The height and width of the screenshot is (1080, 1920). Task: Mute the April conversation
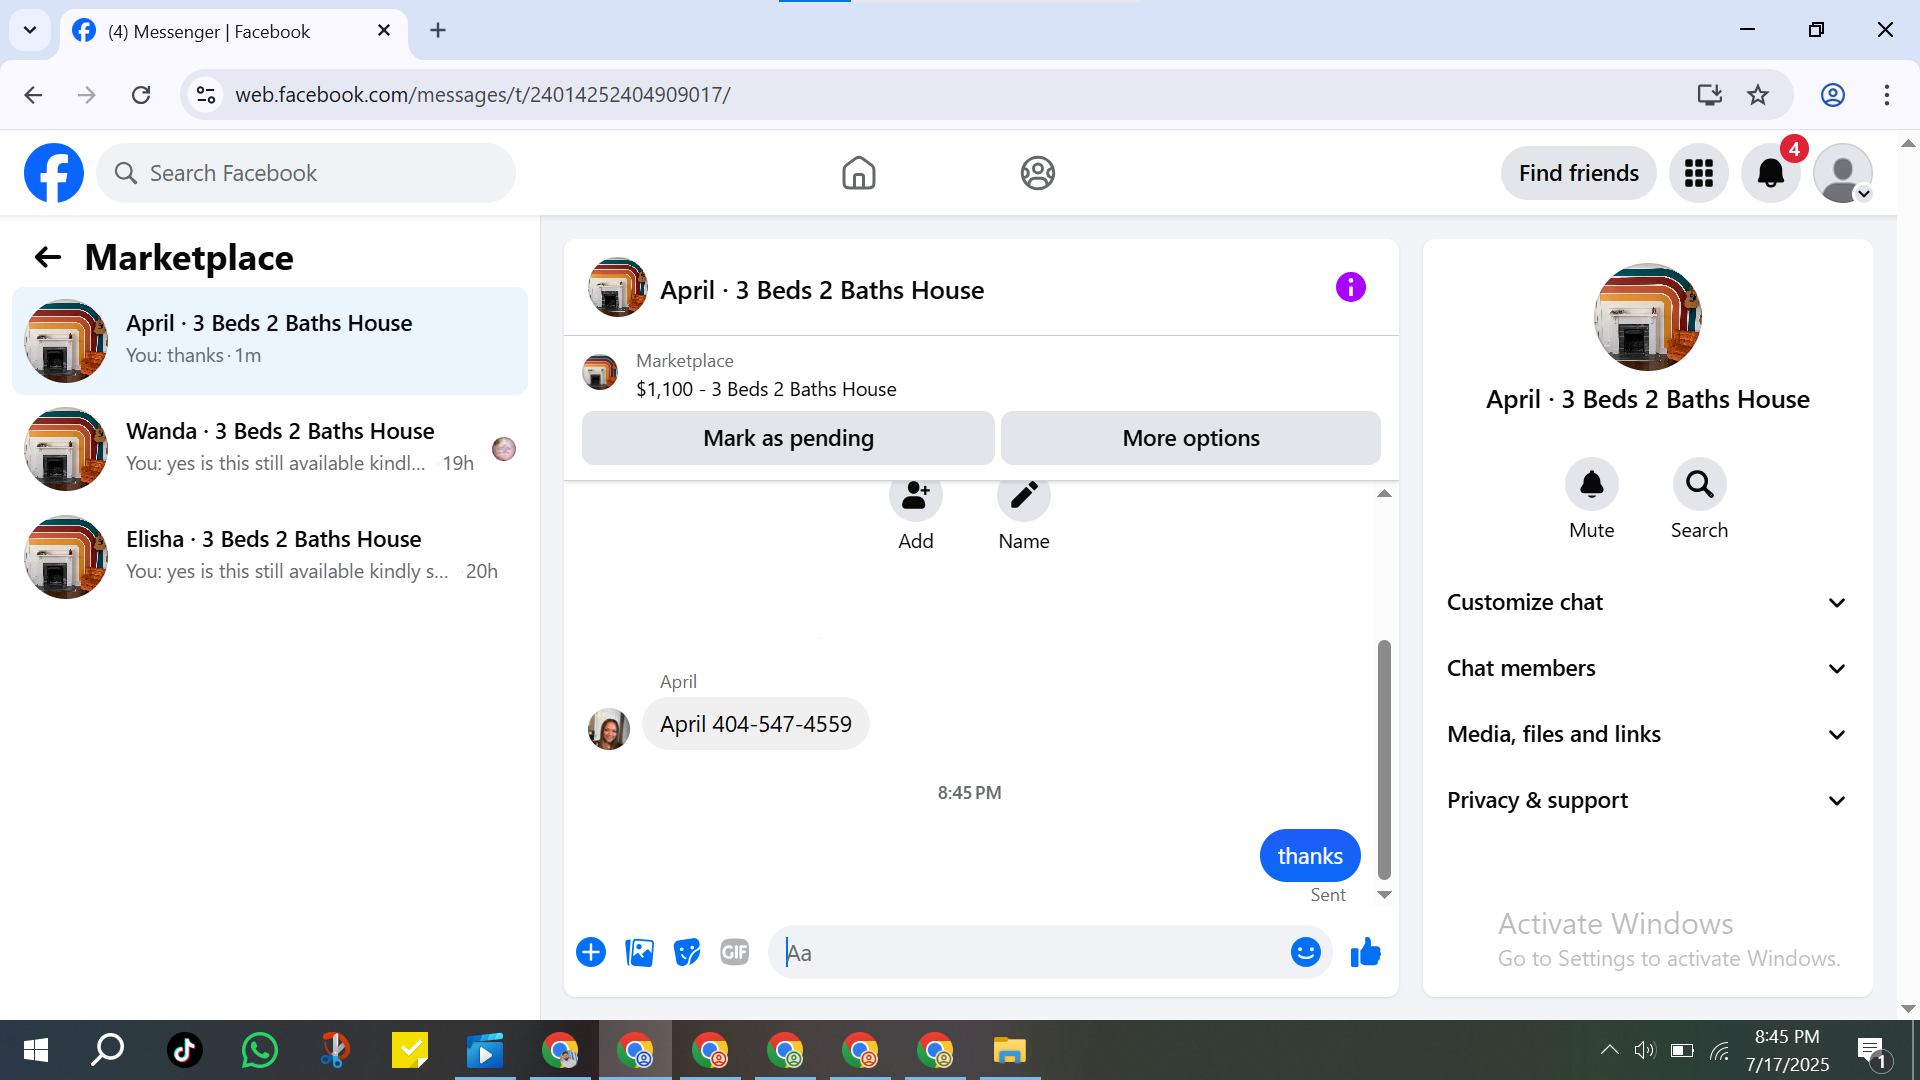[1591, 485]
